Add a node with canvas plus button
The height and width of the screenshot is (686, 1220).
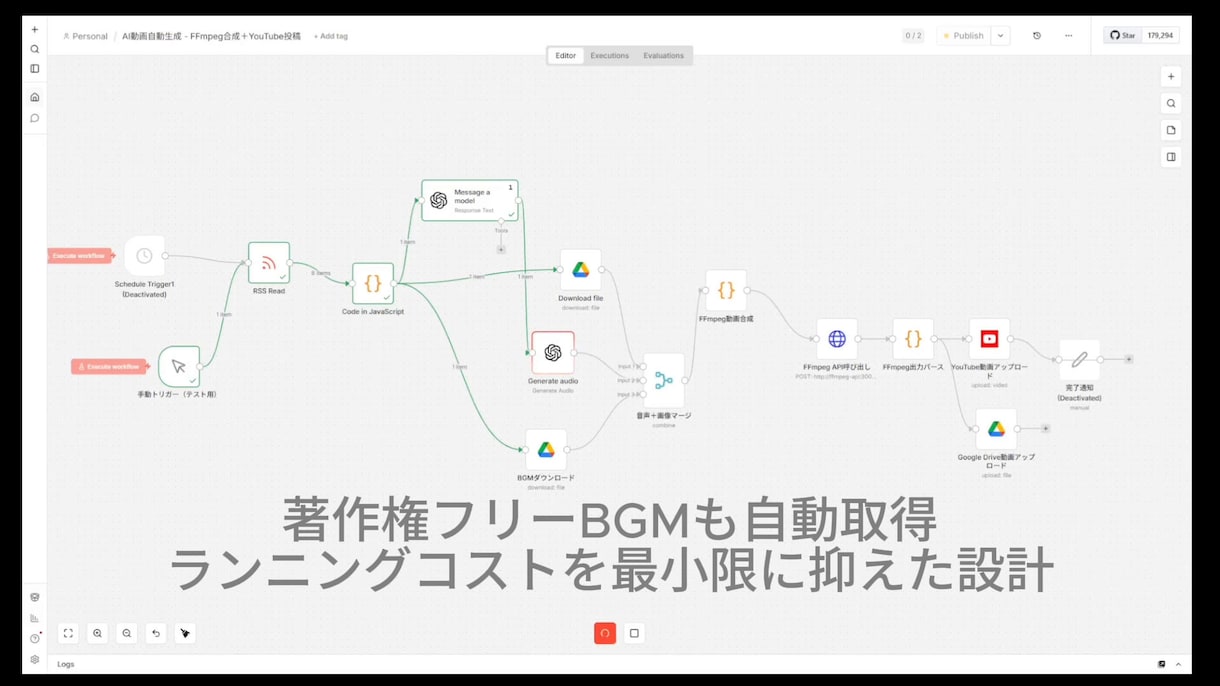1171,76
